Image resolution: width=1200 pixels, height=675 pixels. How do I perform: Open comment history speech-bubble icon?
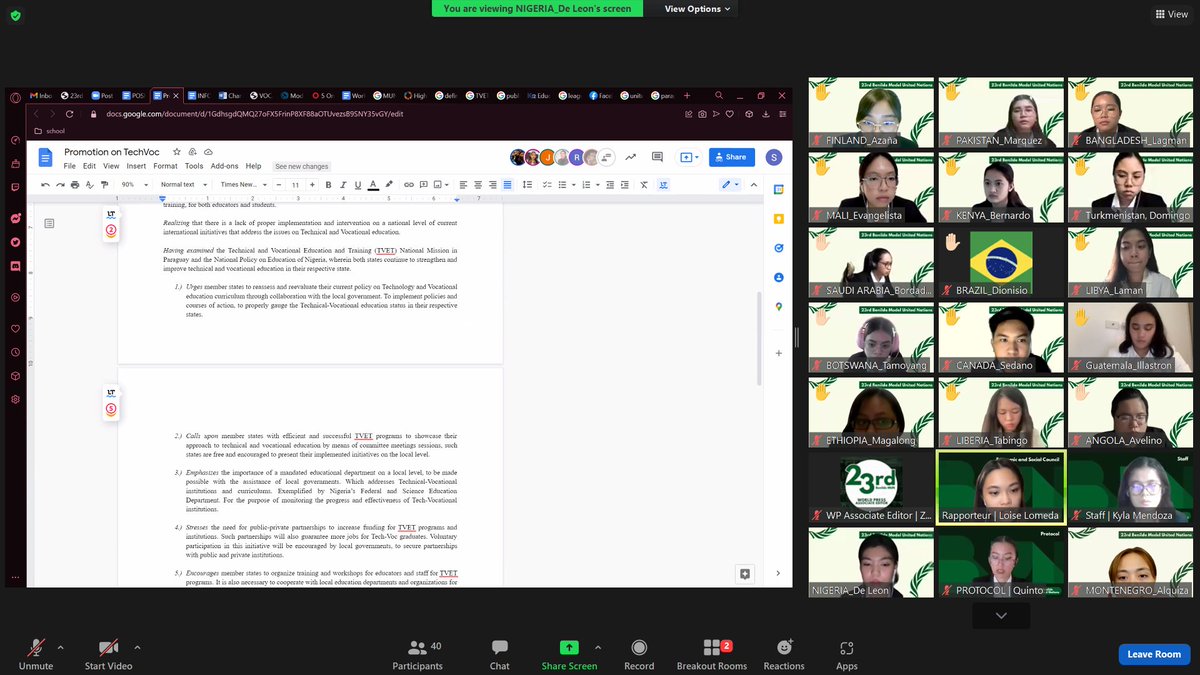pyautogui.click(x=657, y=157)
